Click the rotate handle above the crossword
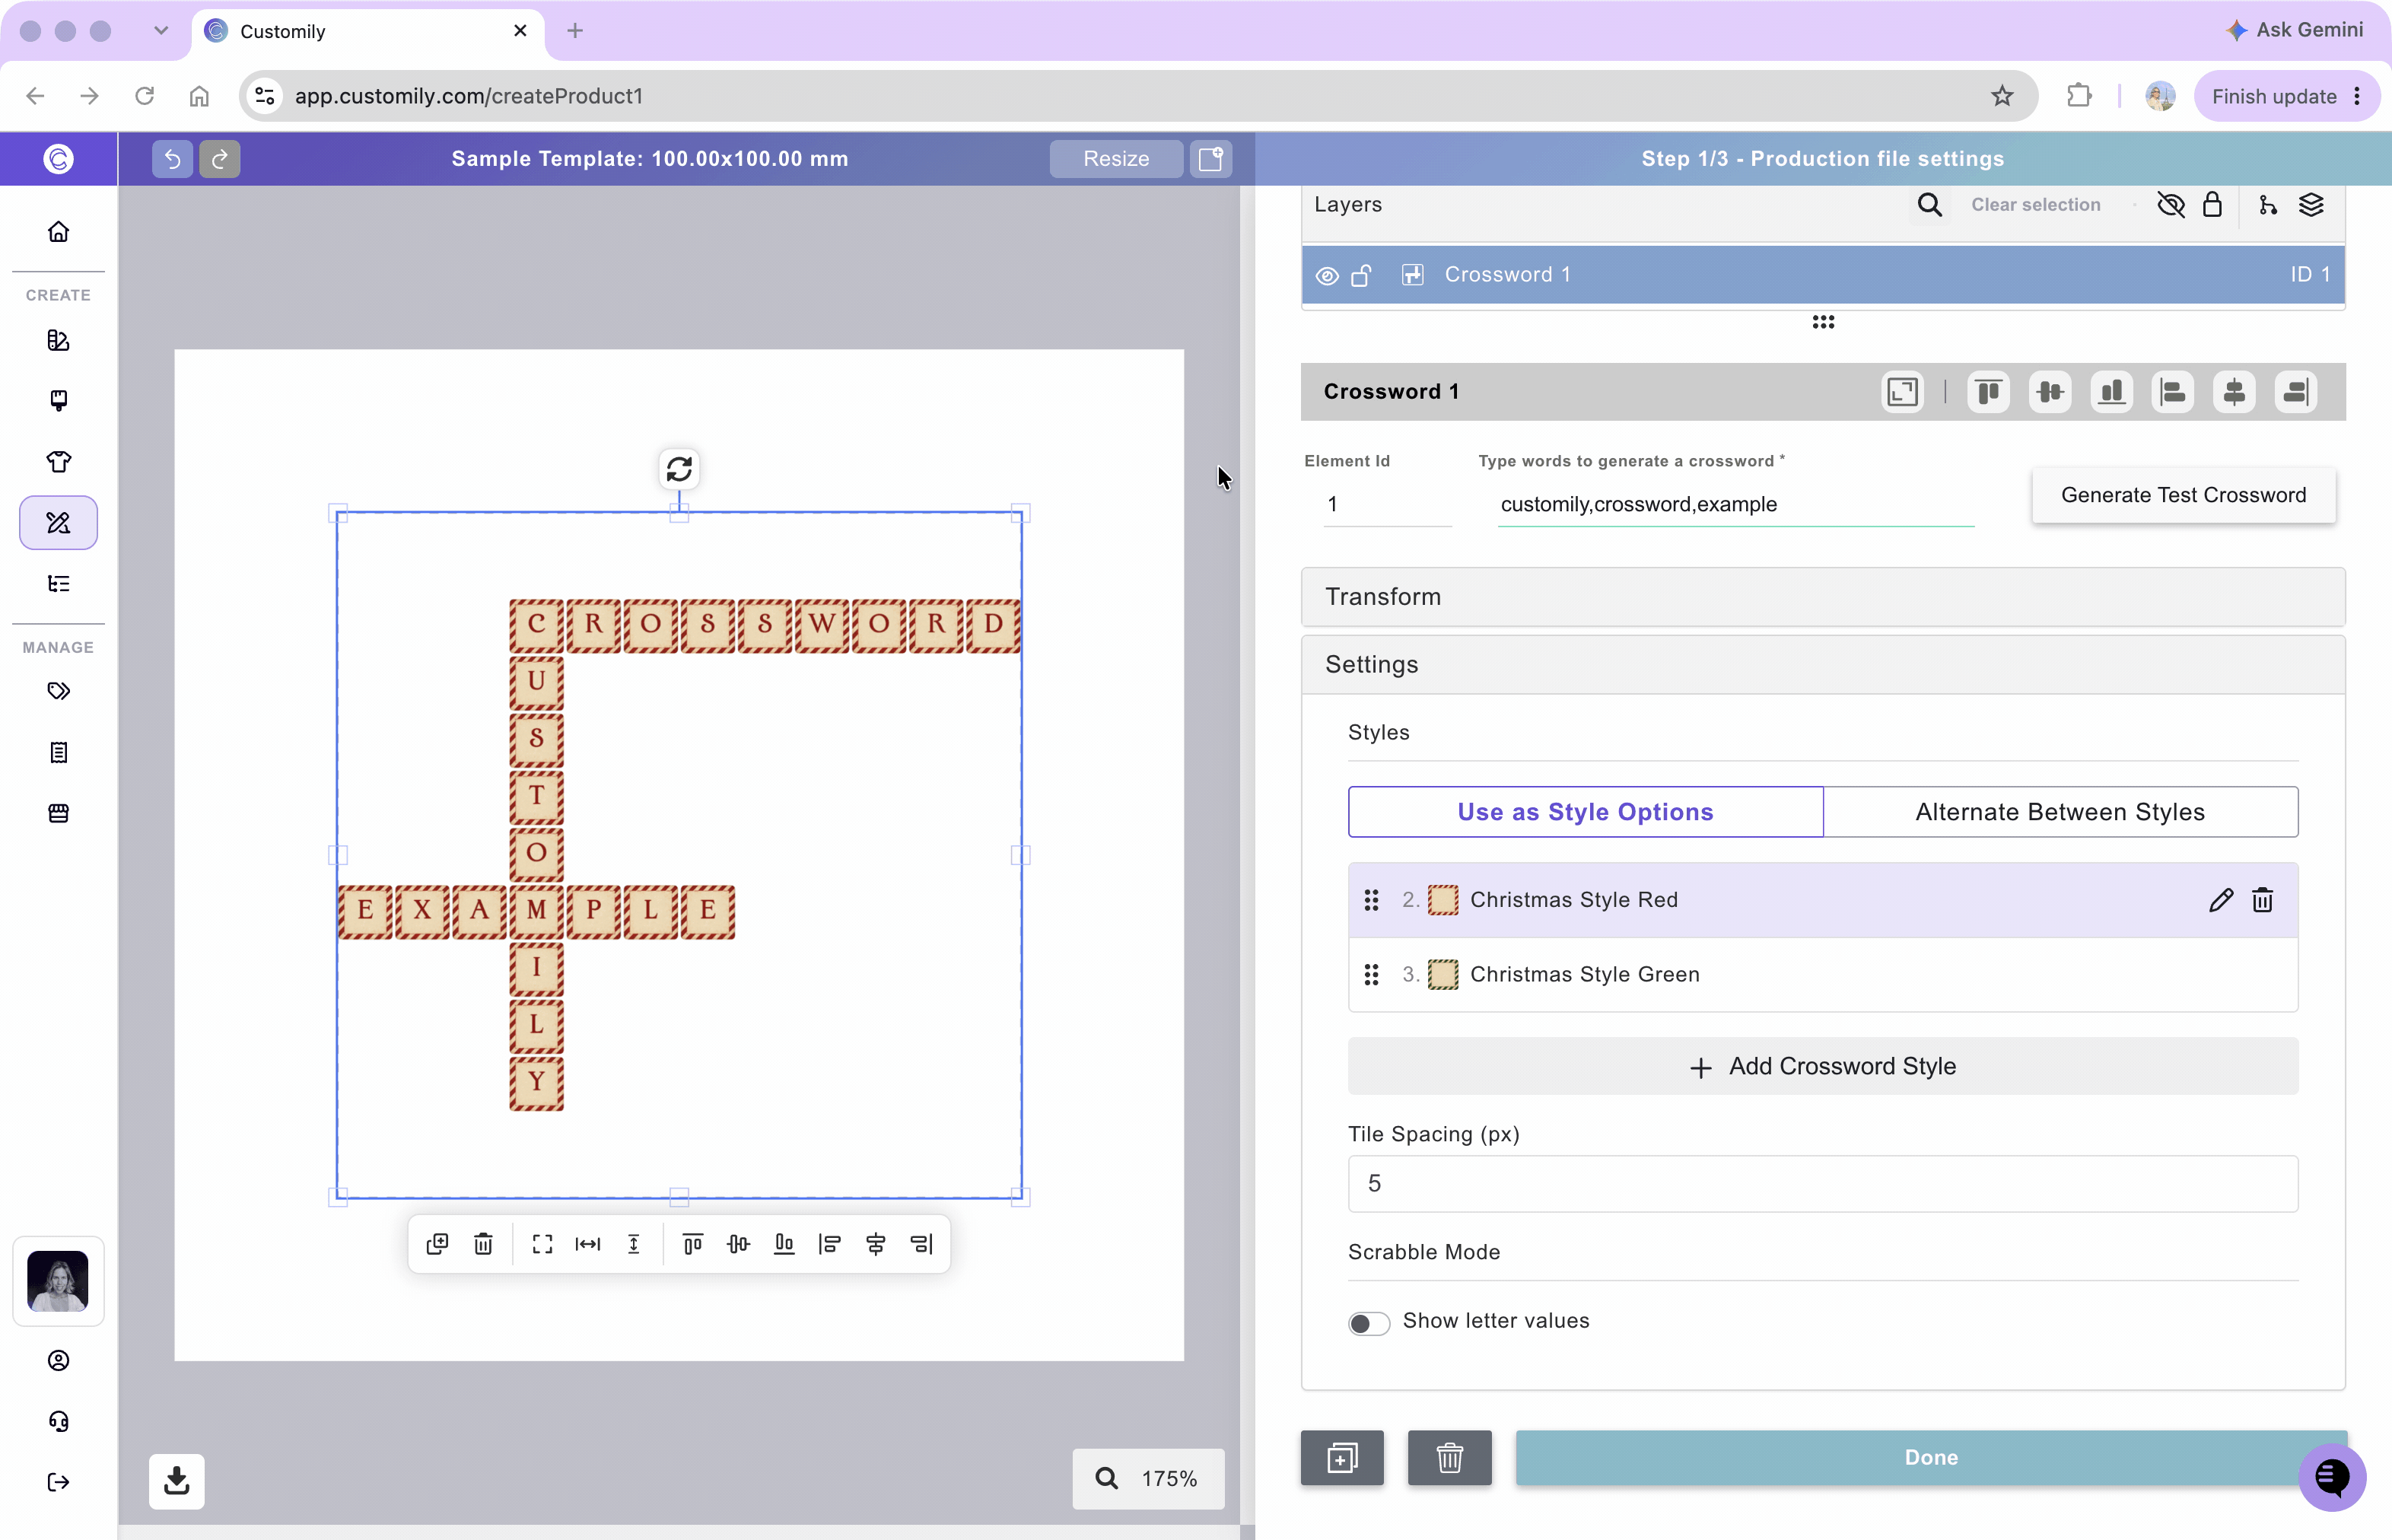 tap(679, 468)
